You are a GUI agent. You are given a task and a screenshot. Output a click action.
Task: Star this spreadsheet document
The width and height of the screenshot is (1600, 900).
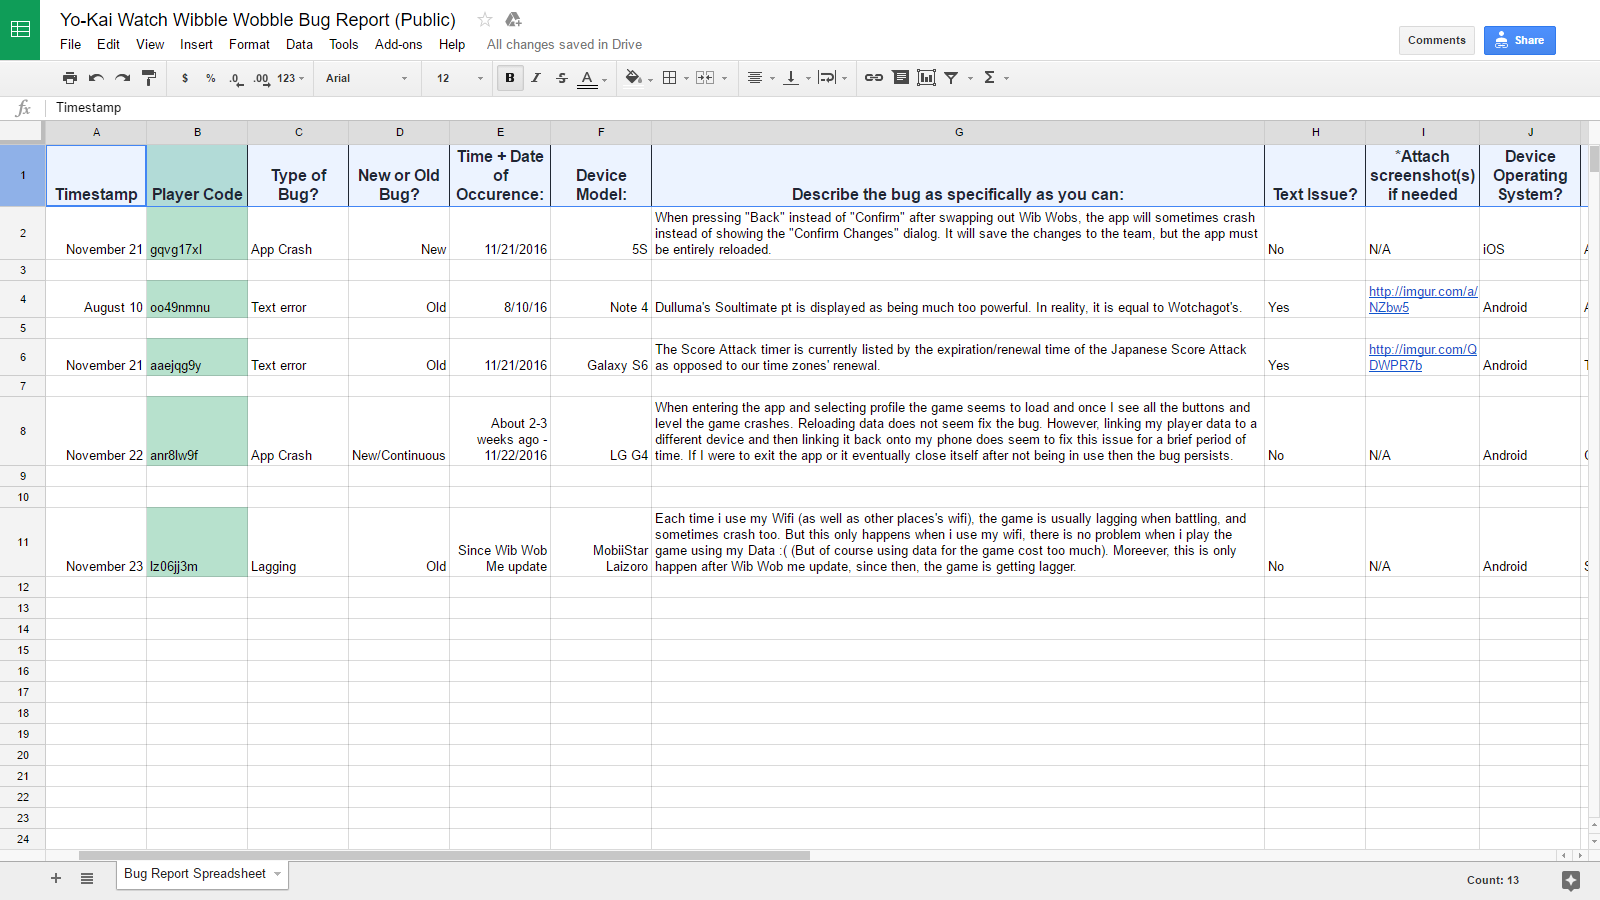point(485,20)
